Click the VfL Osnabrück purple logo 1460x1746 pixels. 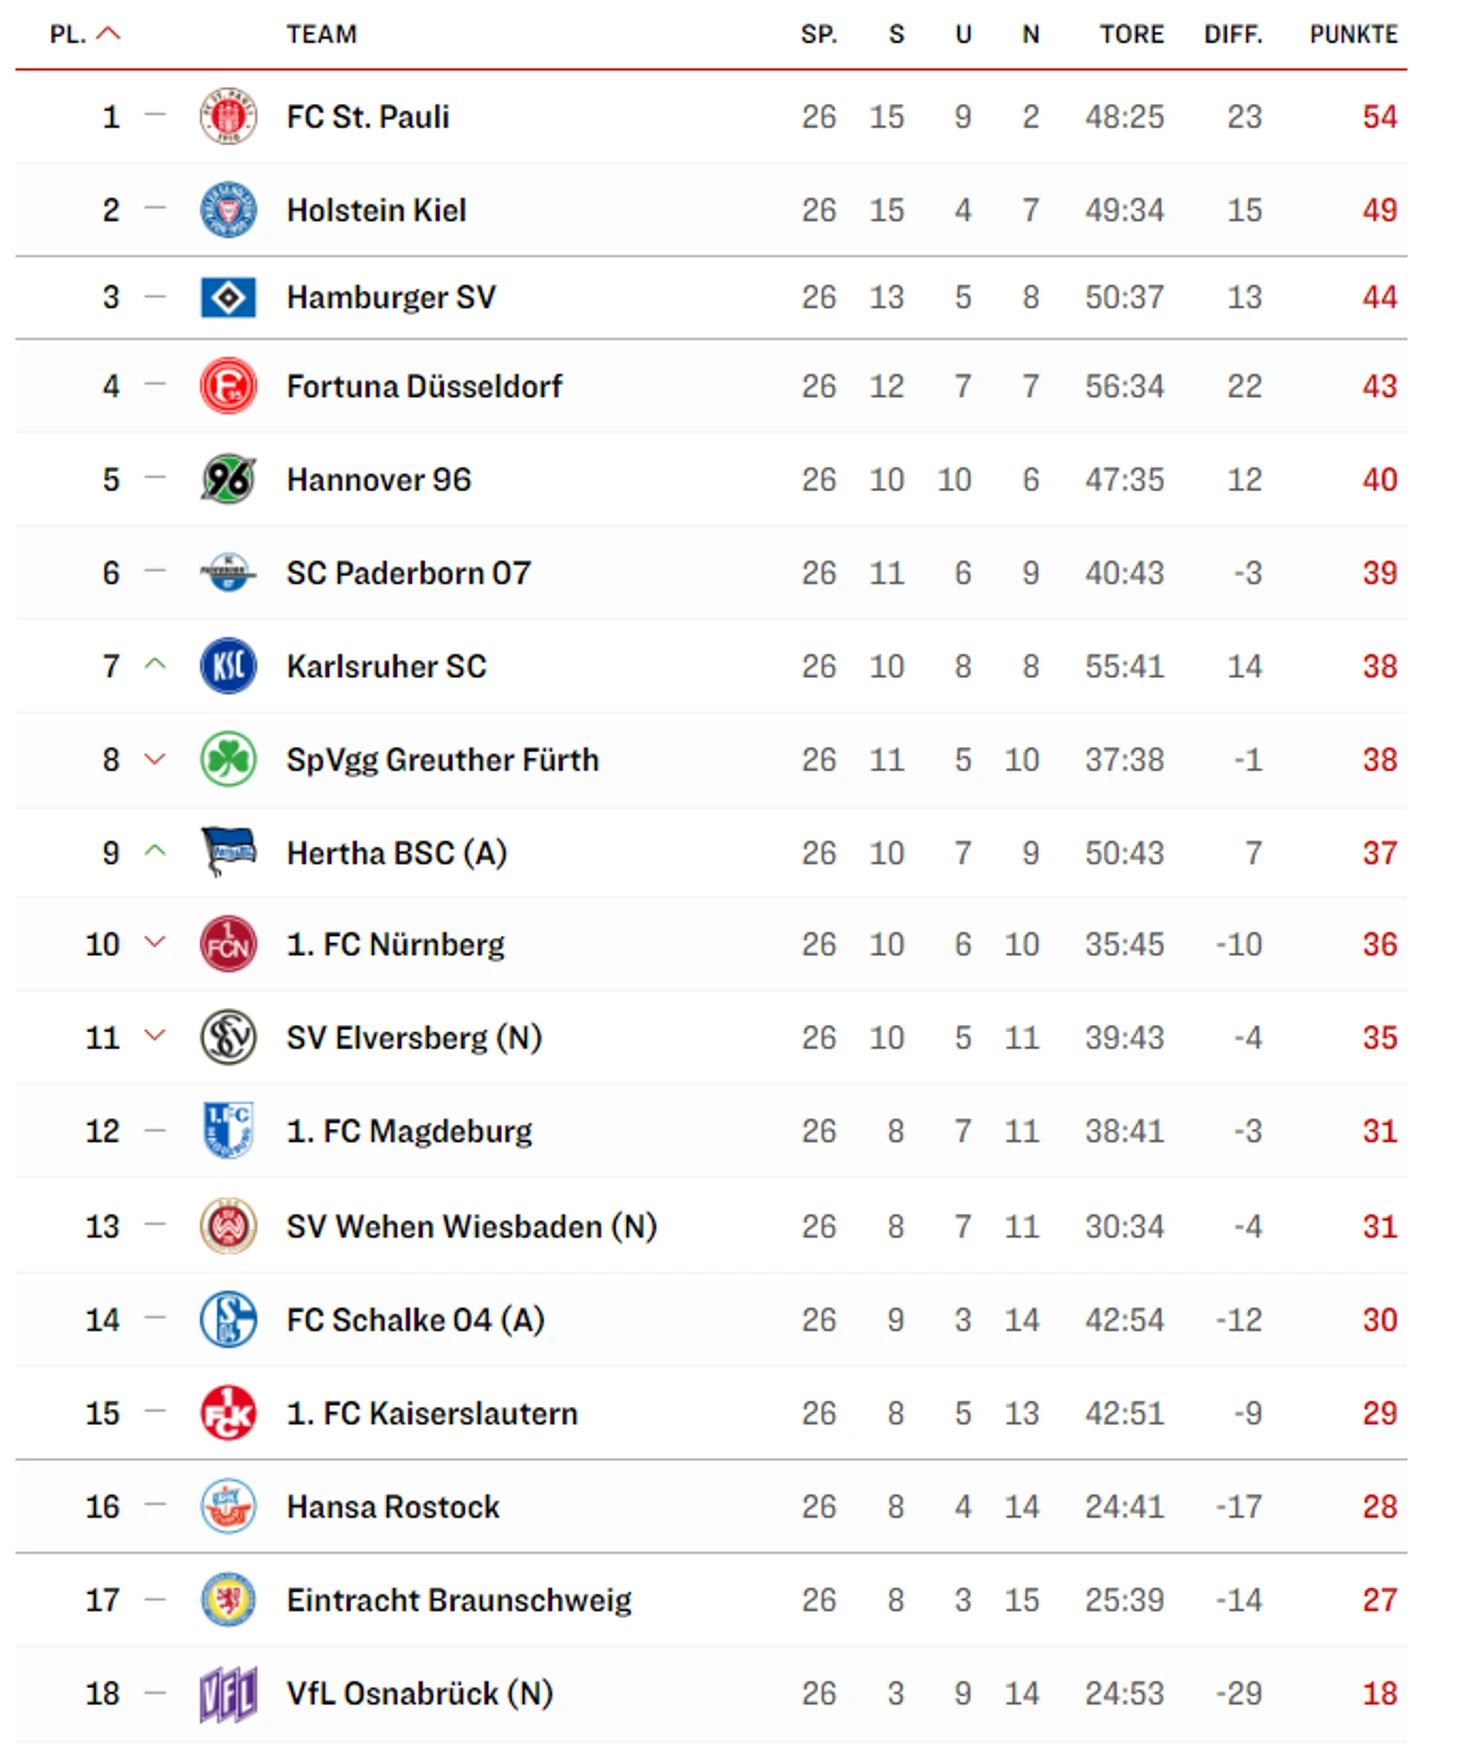(228, 1694)
